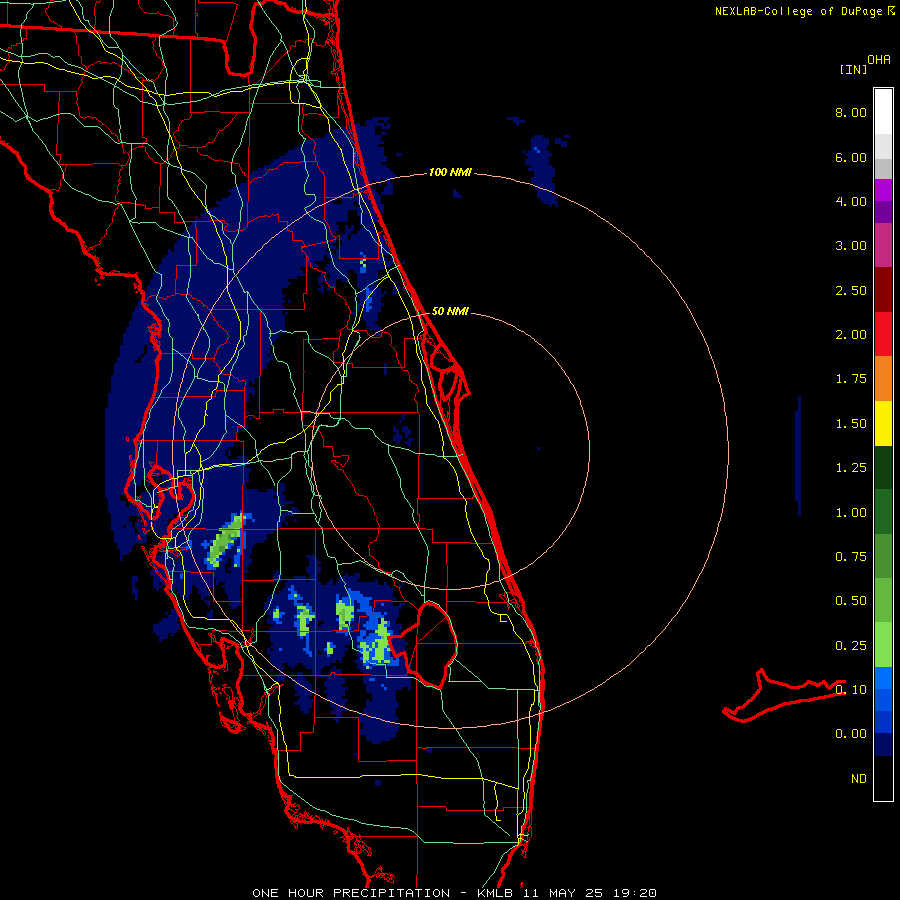Screen dimensions: 900x900
Task: Select the navy swatch below 0.00
Action: click(883, 745)
